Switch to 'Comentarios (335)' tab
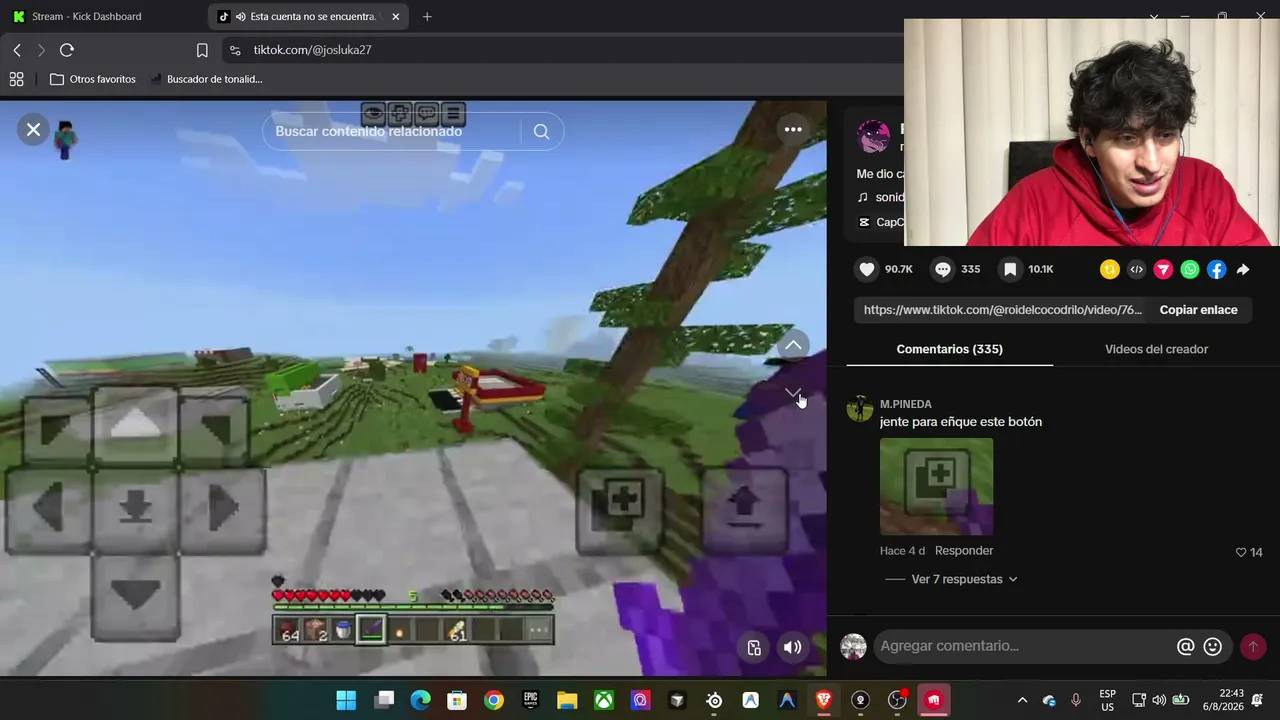Image resolution: width=1280 pixels, height=720 pixels. pos(949,349)
